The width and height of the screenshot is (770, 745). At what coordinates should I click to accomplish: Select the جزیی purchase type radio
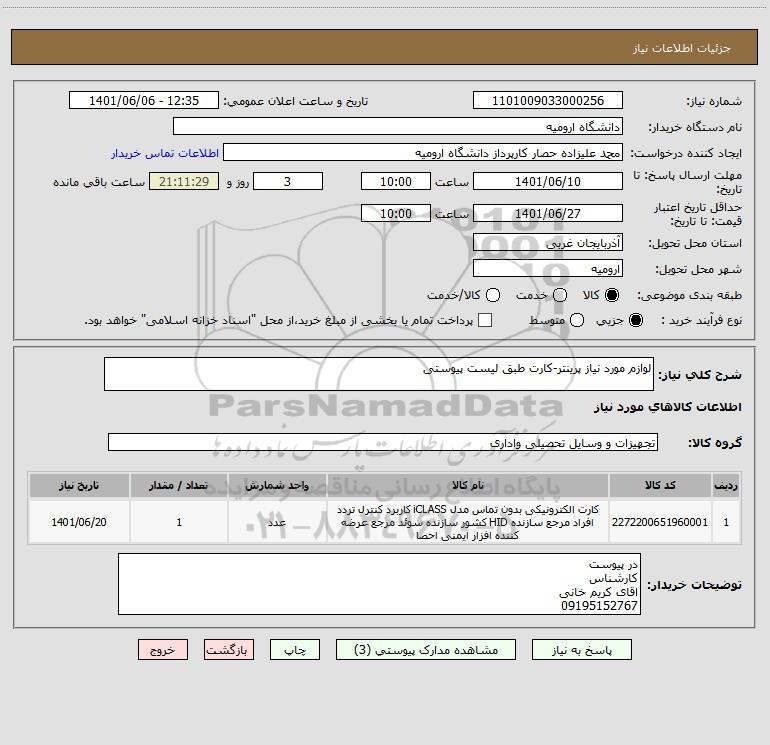(x=636, y=321)
